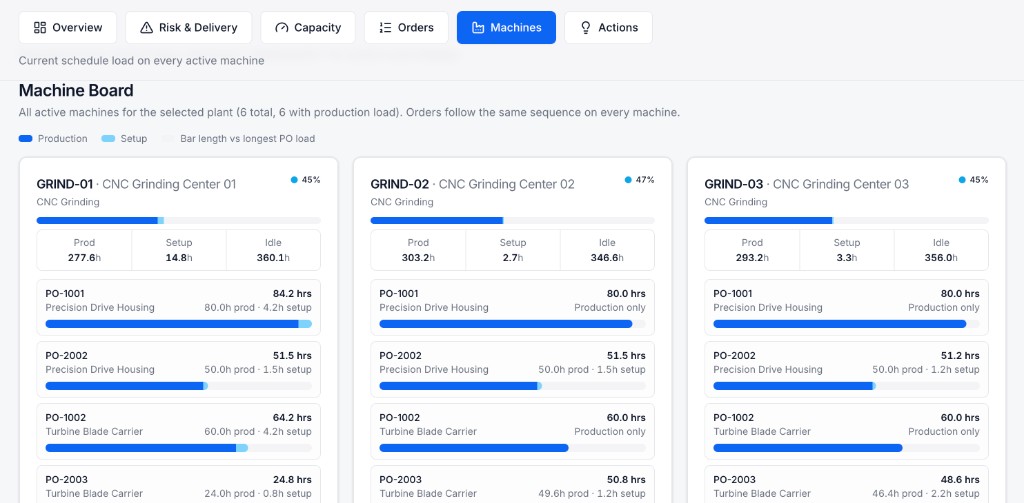Click the GRIND-03 PO-1002 progress bar
The image size is (1024, 503).
point(846,448)
